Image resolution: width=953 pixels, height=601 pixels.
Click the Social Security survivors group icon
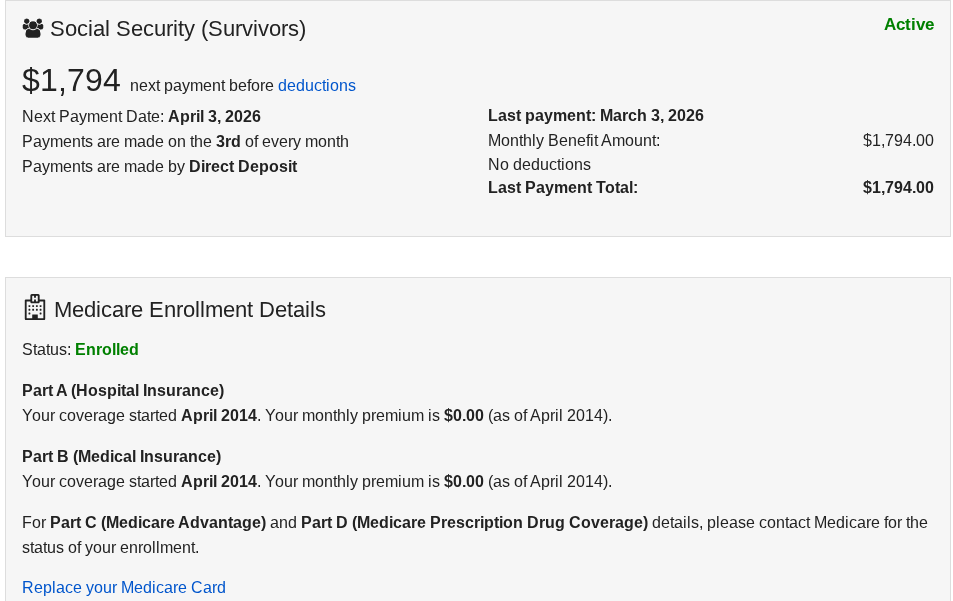33,29
